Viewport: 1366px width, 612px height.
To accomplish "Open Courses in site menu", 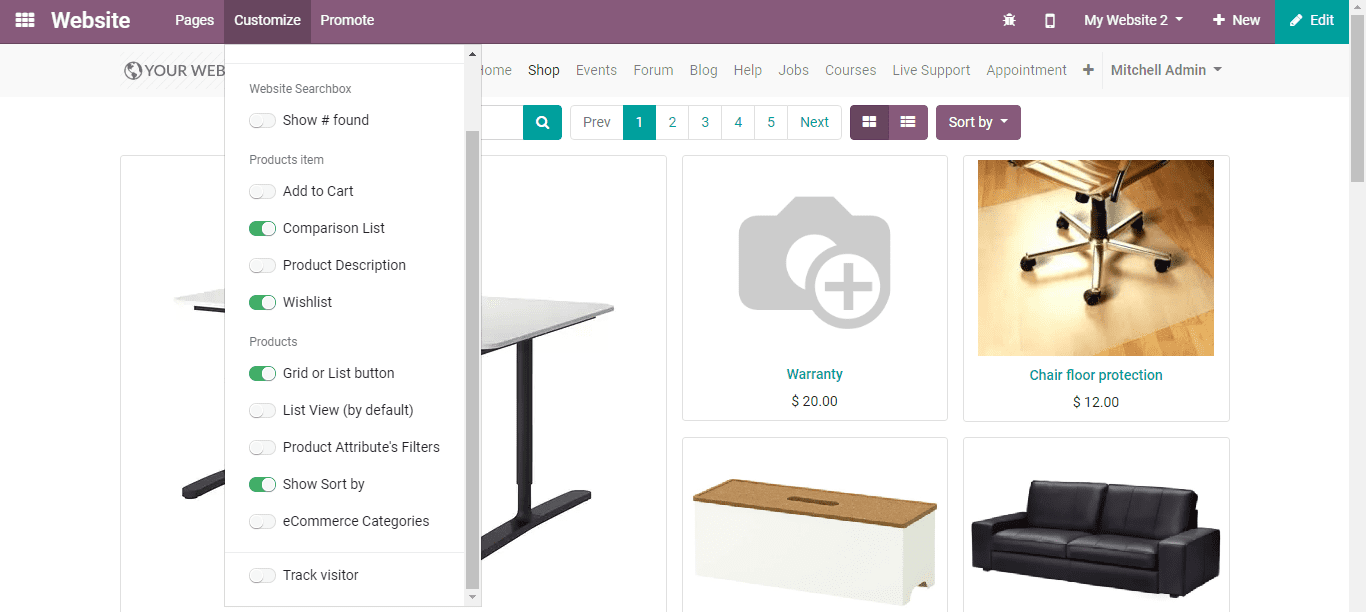I will coord(851,70).
